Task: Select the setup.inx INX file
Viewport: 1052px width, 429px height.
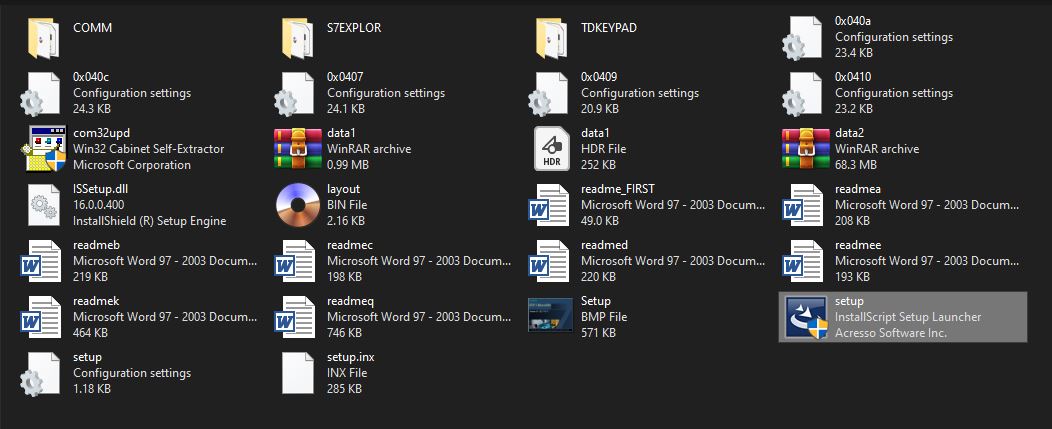Action: (296, 373)
